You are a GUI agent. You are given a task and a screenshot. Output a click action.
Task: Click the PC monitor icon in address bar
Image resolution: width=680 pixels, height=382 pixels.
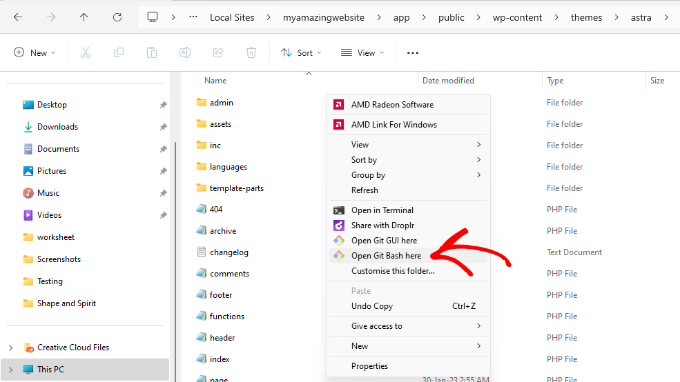tap(152, 17)
